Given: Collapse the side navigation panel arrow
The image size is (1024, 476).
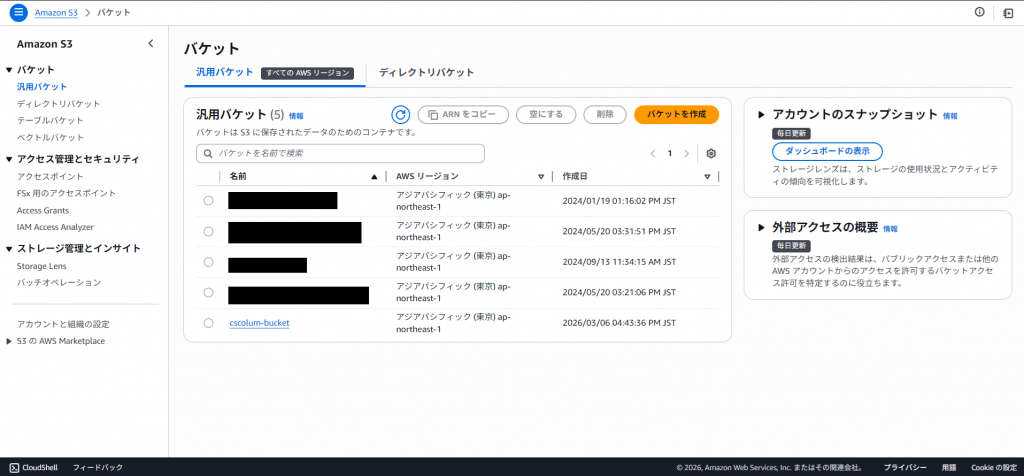Looking at the screenshot, I should pos(151,43).
